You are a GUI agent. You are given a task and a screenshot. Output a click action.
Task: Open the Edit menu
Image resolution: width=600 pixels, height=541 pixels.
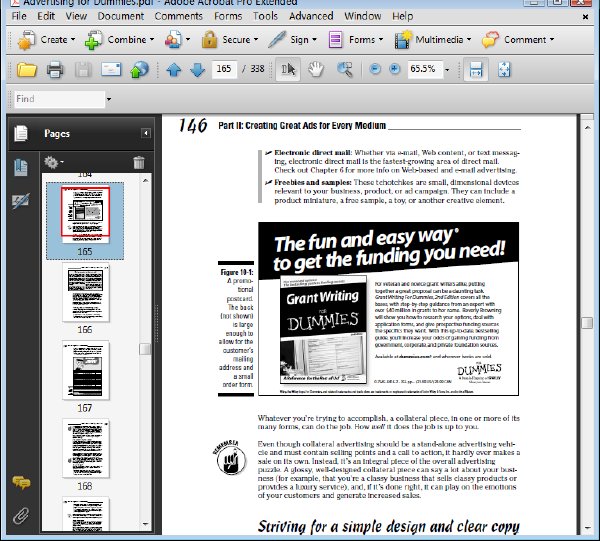click(x=46, y=16)
